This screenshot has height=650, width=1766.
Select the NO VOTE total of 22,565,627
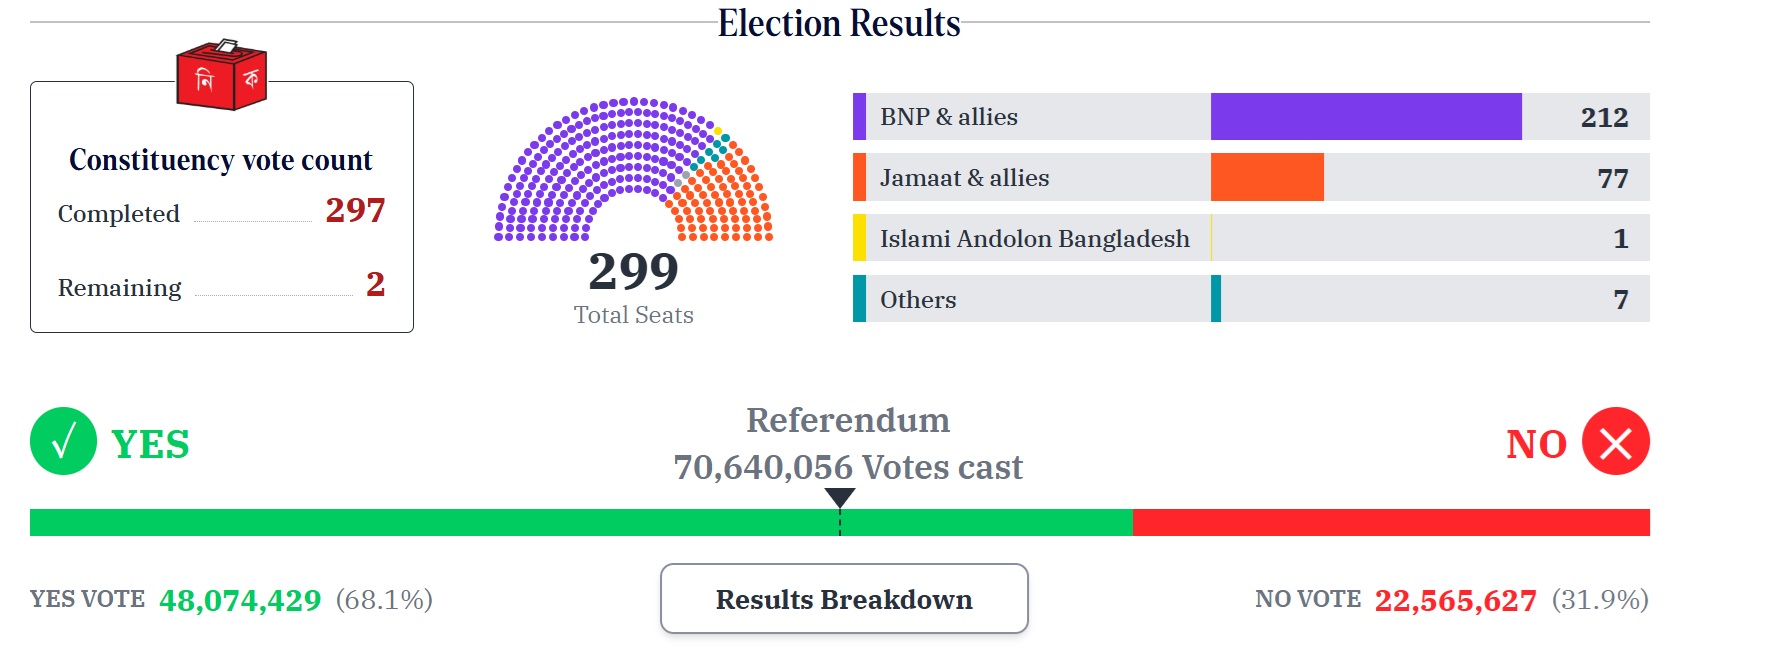pyautogui.click(x=1453, y=600)
